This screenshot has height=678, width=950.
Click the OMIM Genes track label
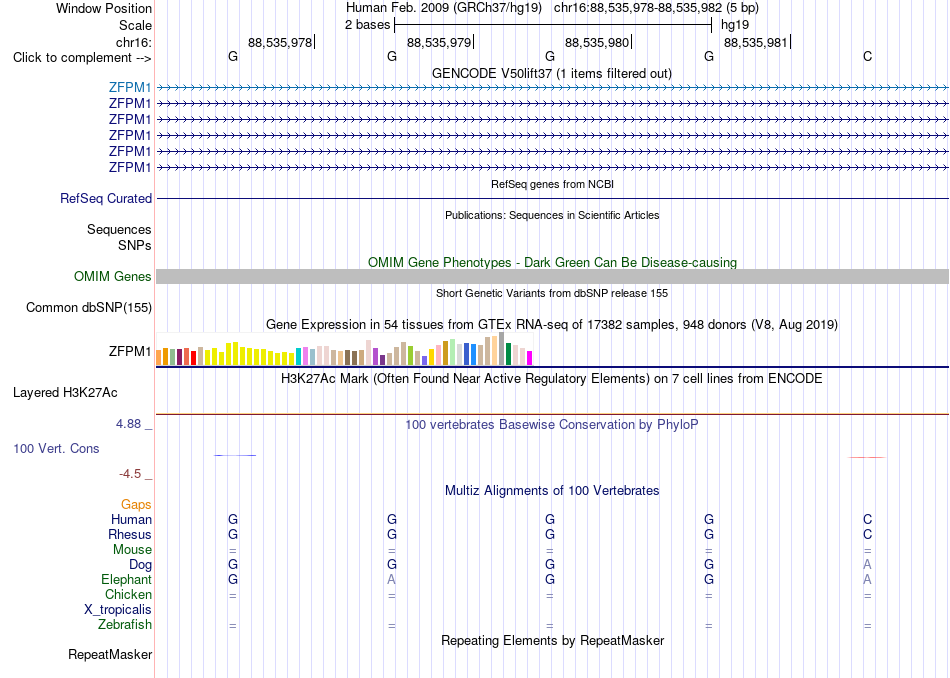pos(112,276)
